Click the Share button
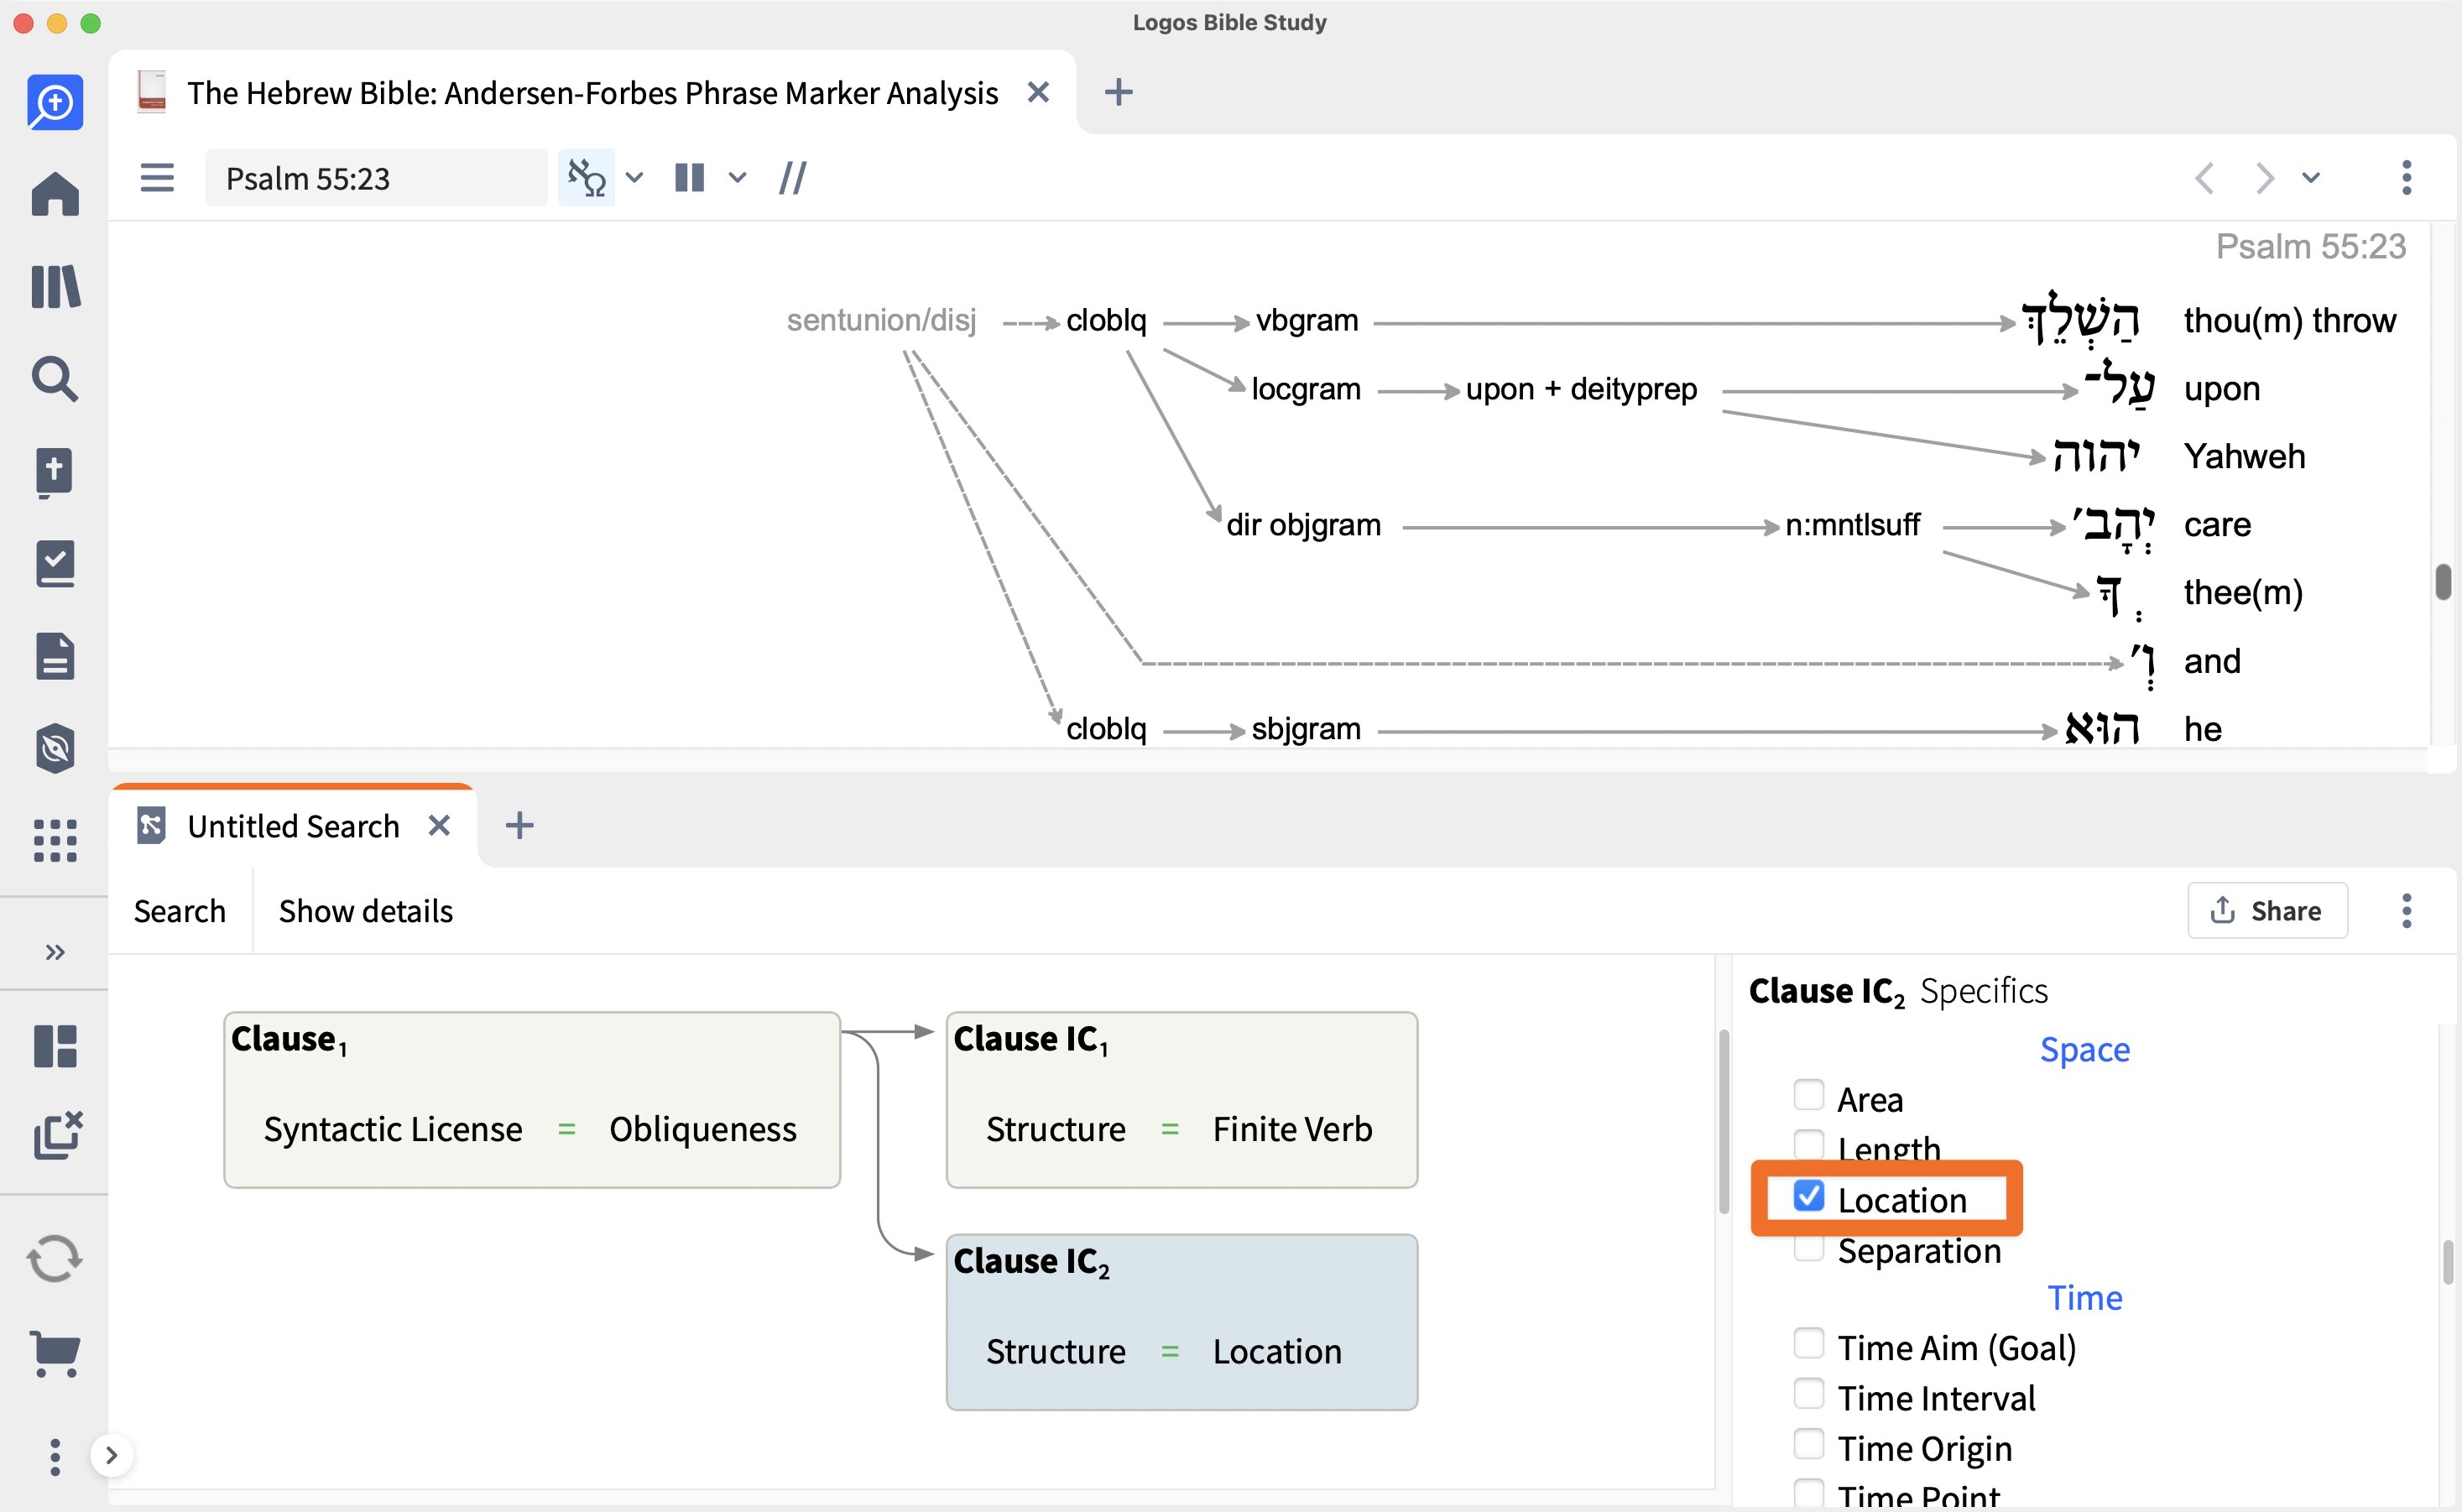This screenshot has width=2462, height=1512. (2267, 910)
